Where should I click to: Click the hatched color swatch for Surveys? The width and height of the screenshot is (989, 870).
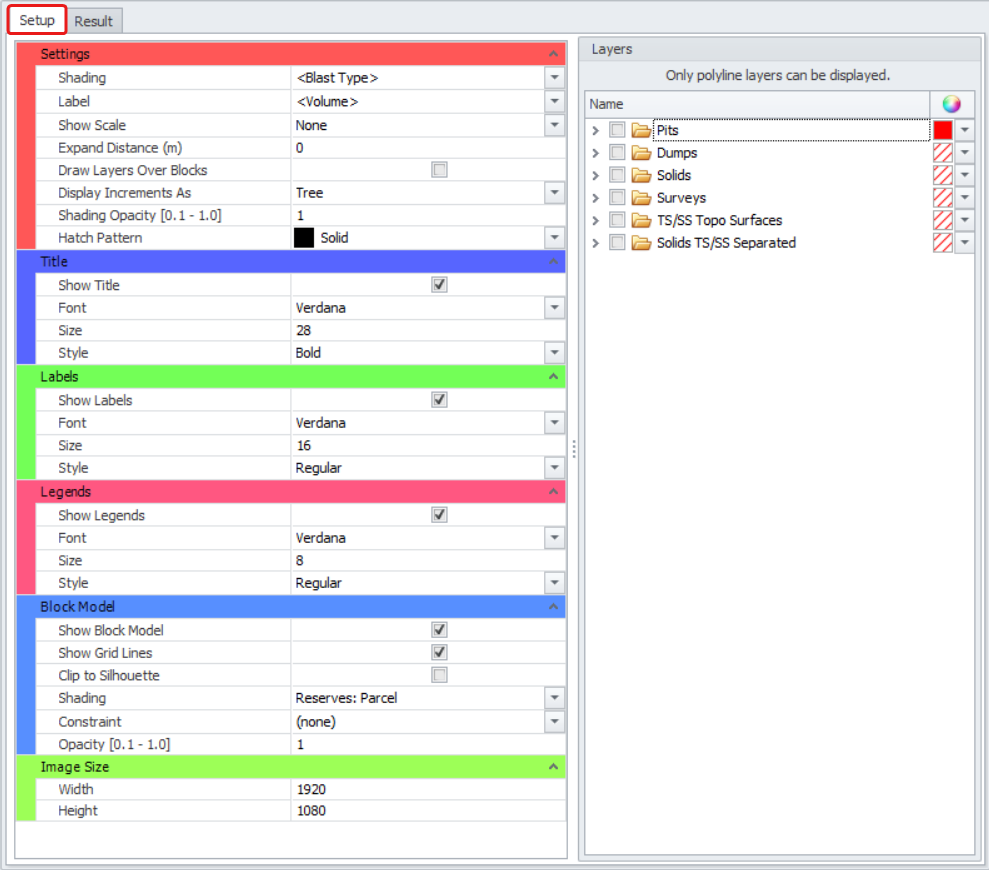point(943,197)
